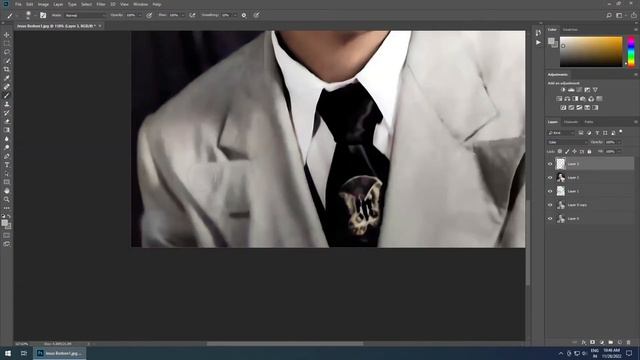Switch to the Paths tab

point(589,122)
